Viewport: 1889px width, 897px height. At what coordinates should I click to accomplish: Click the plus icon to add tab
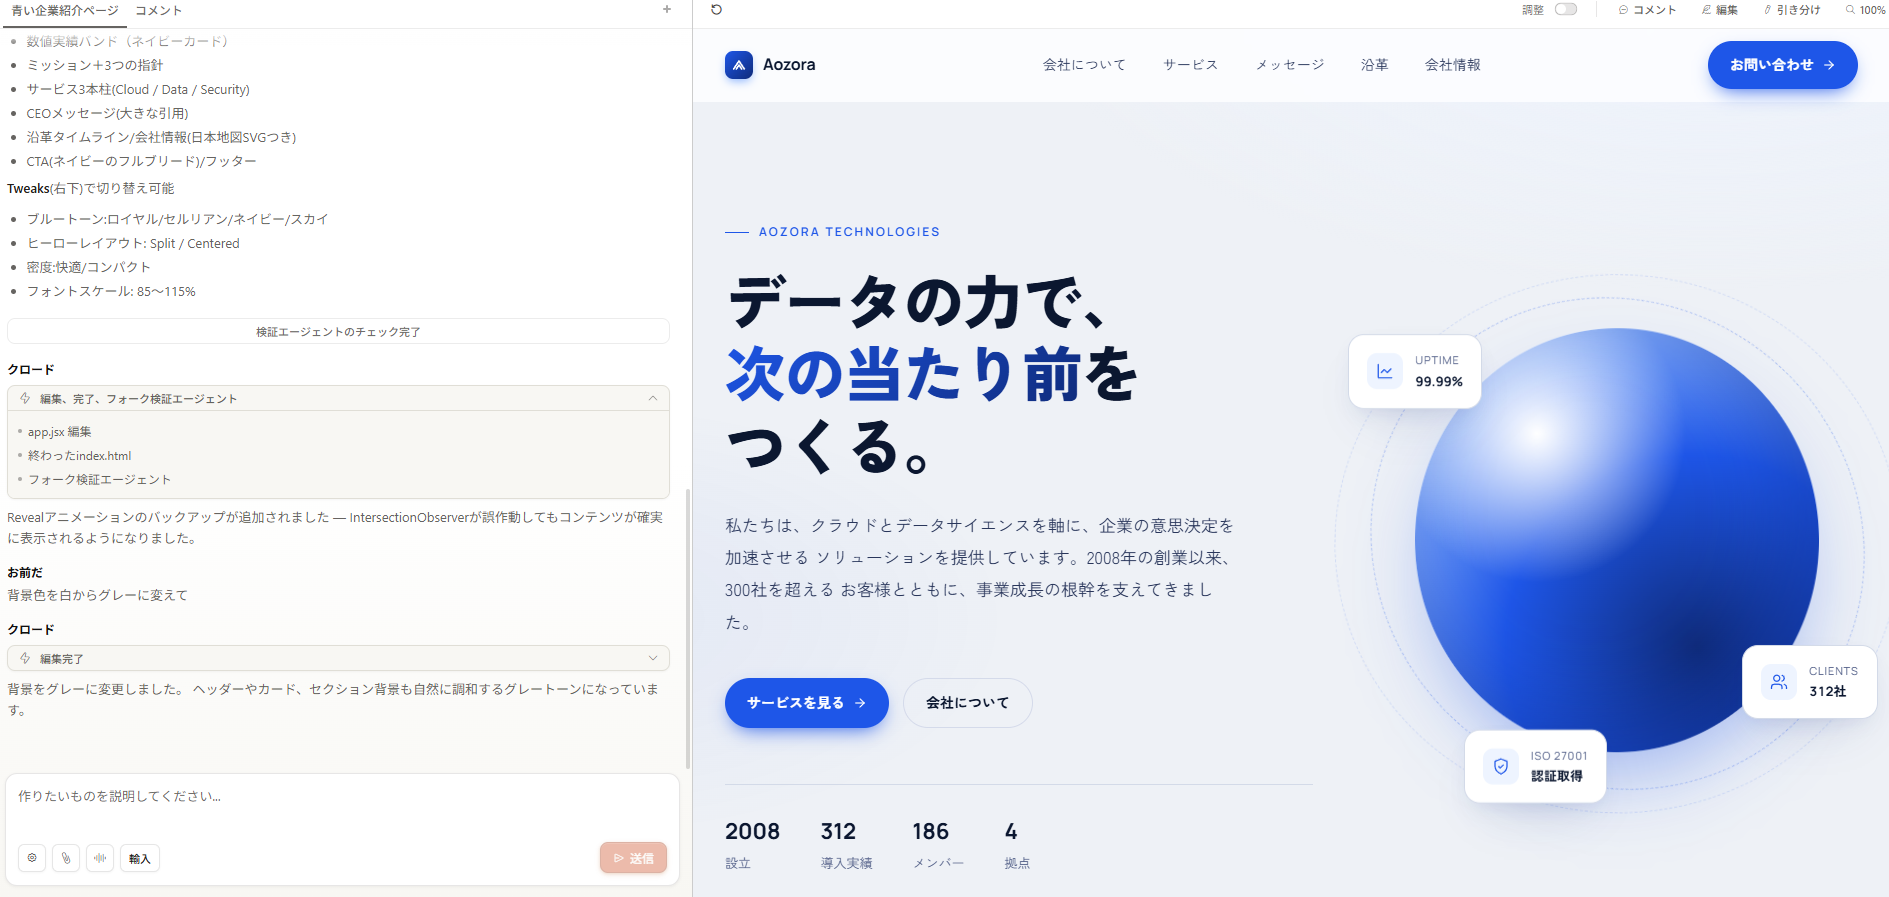pyautogui.click(x=667, y=10)
